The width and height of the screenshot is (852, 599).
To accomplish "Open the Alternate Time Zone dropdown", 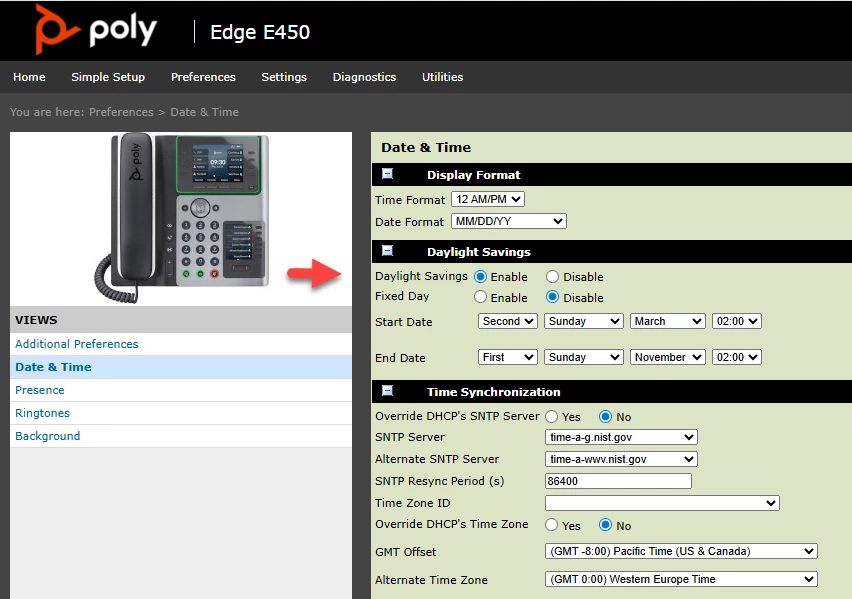I will click(x=681, y=579).
